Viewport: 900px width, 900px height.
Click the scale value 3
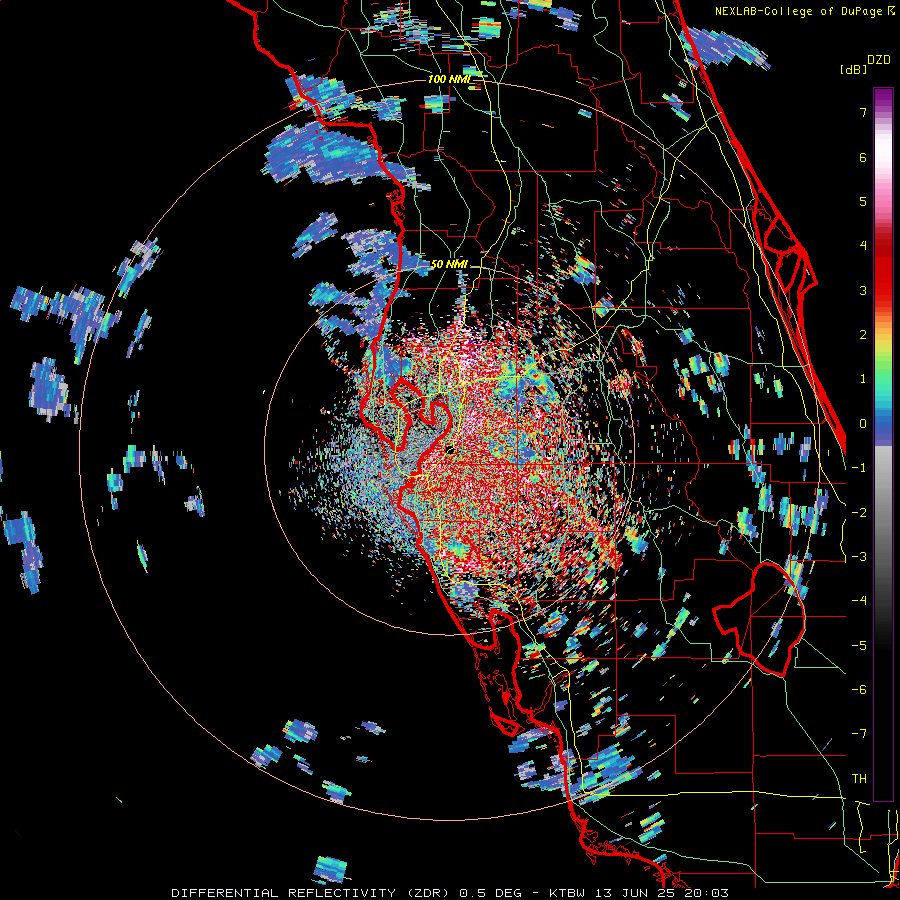pos(863,290)
